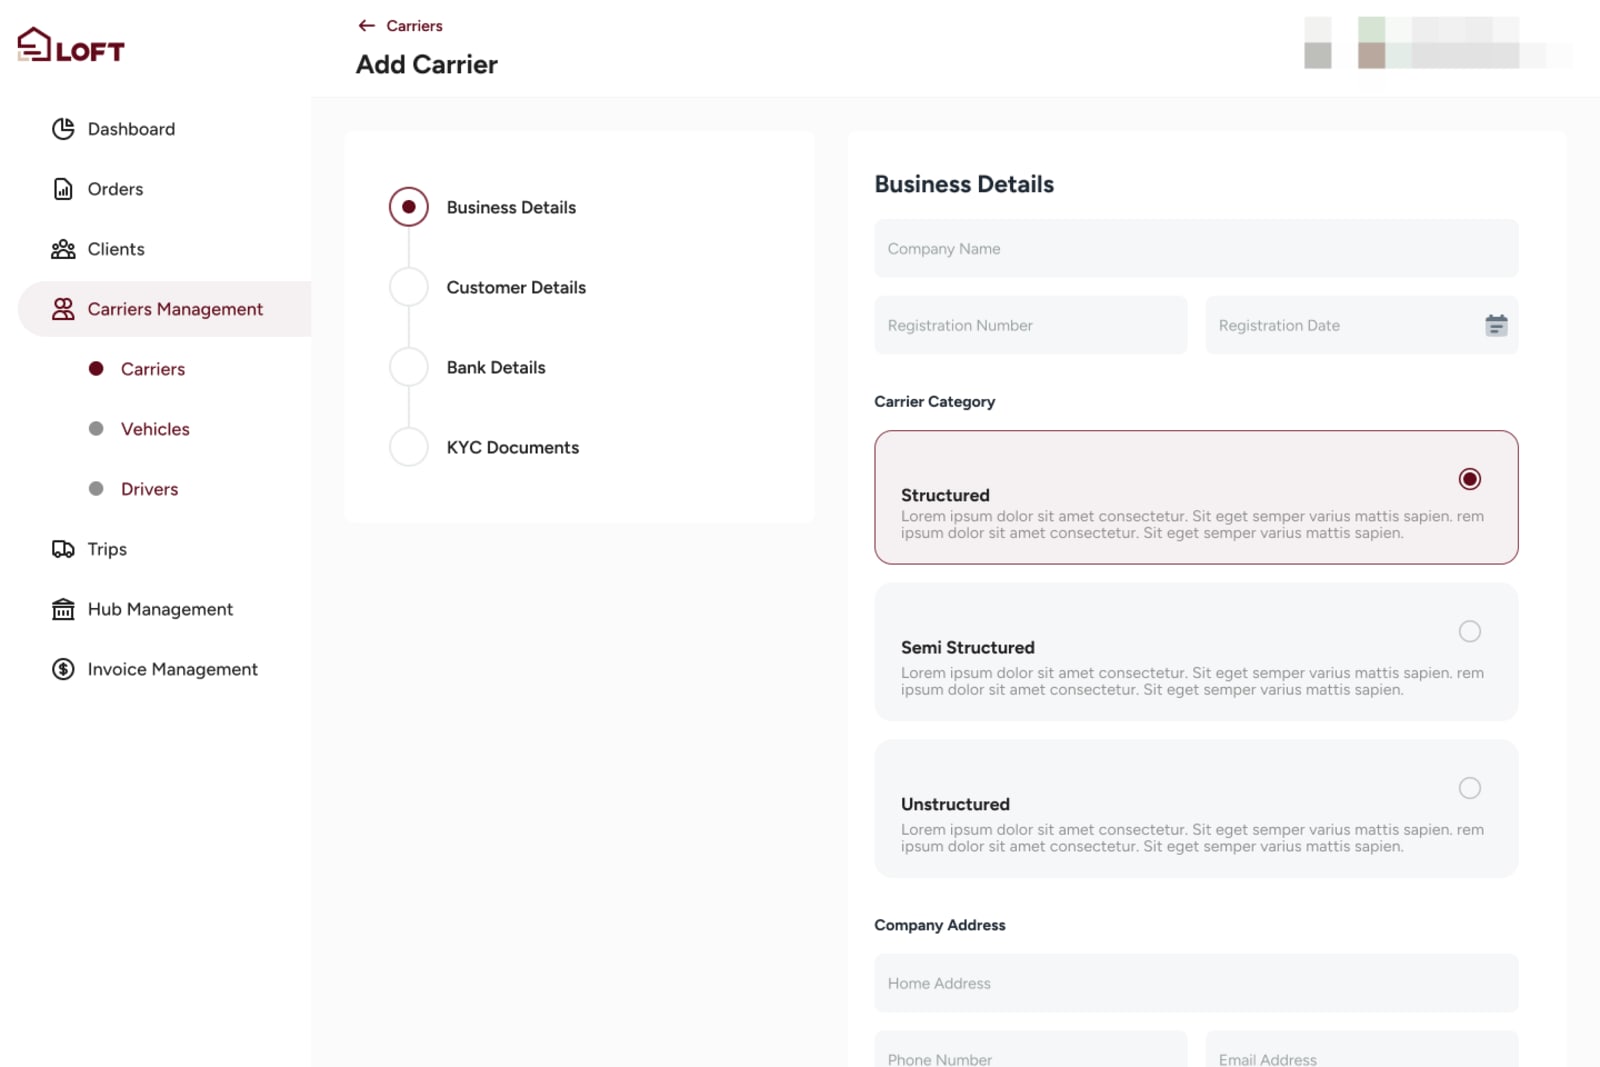Screen dimensions: 1600x1067
Task: Go to the Customer Details step label
Action: click(516, 287)
